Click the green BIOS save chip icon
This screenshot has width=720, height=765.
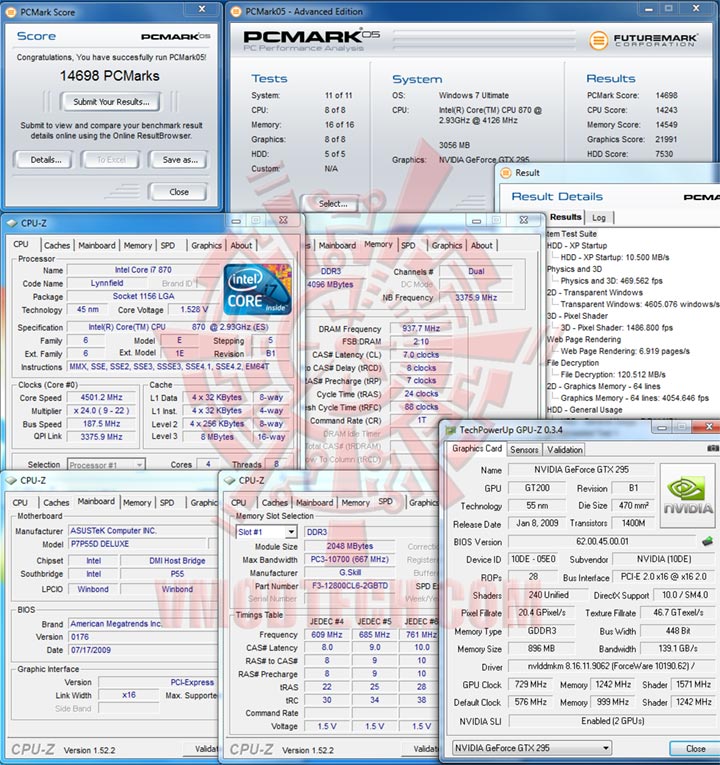(707, 541)
